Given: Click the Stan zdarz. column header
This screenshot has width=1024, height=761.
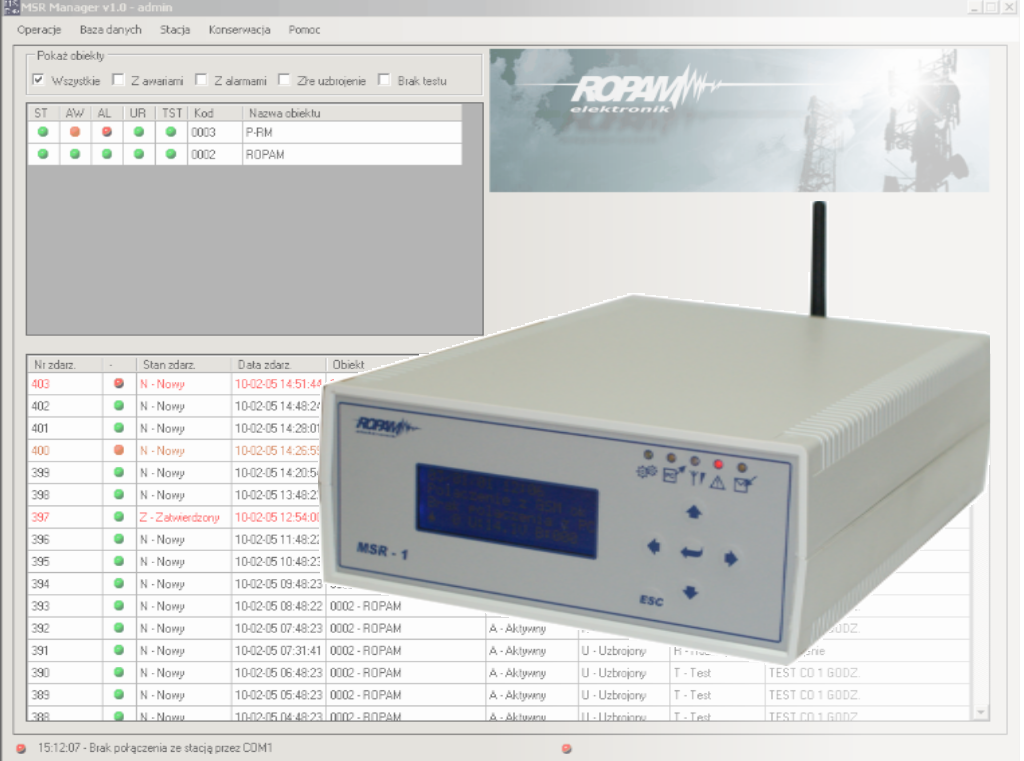Looking at the screenshot, I should 184,364.
